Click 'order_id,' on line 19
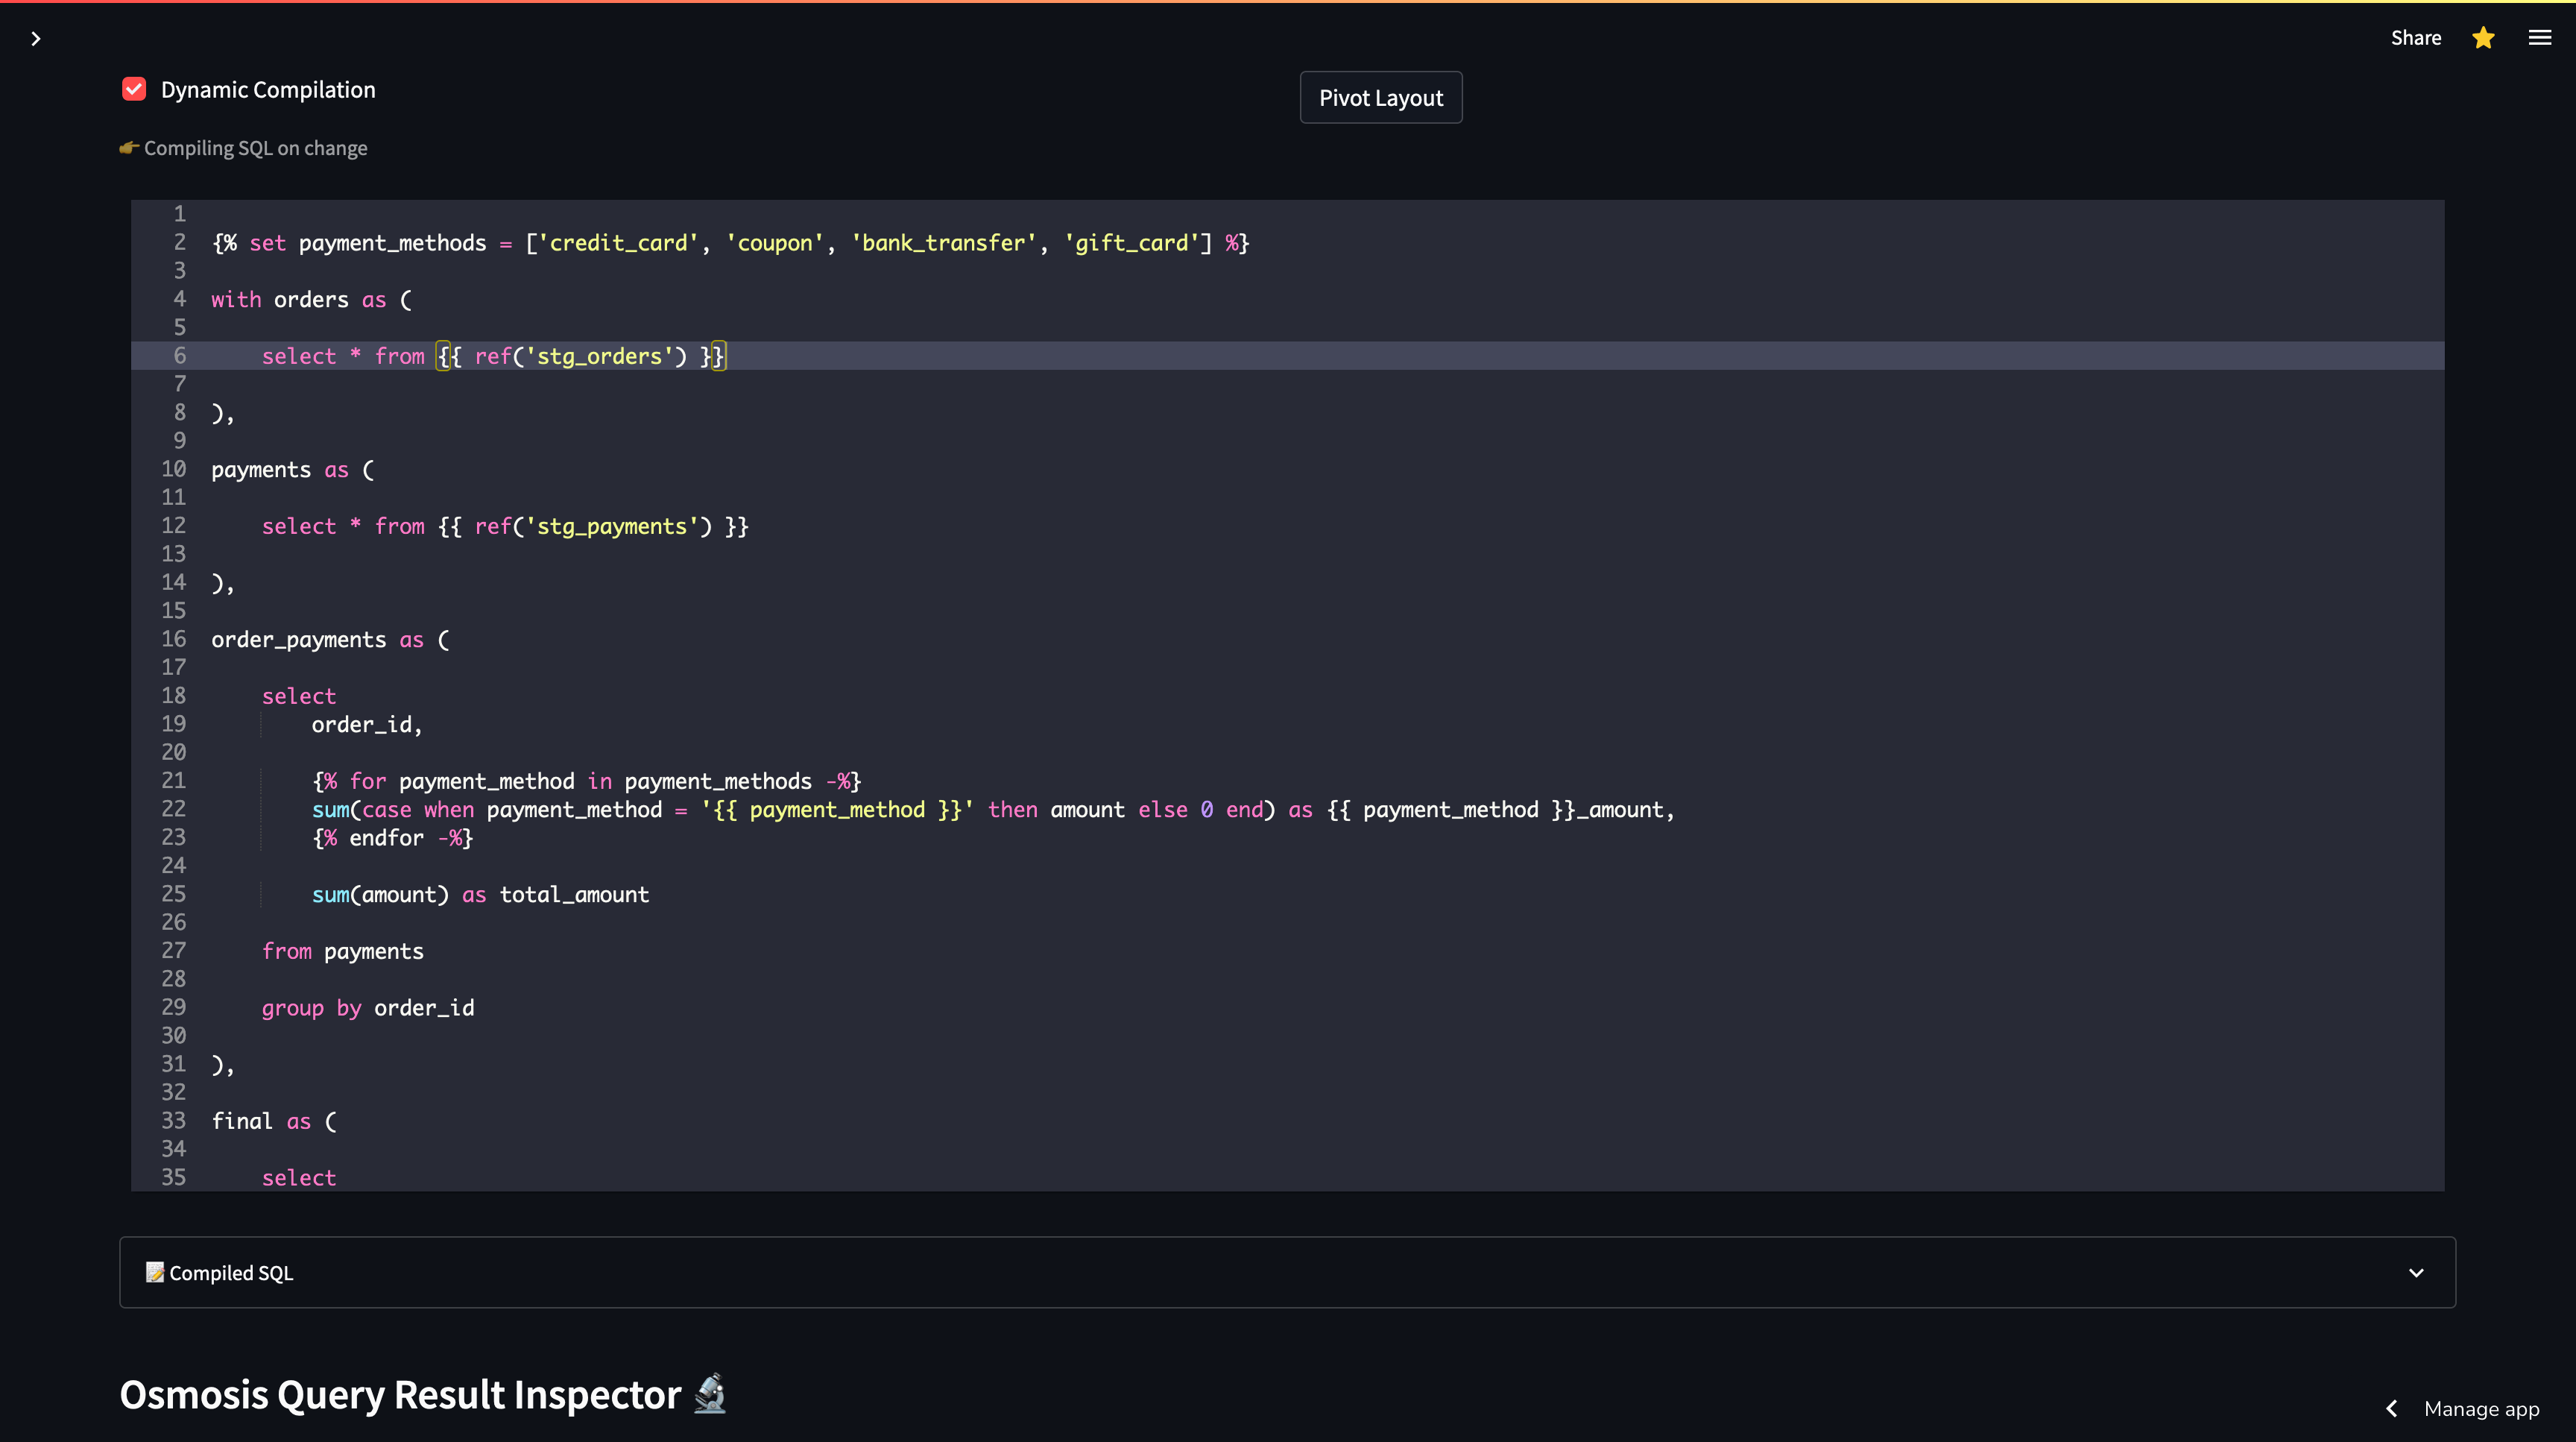The width and height of the screenshot is (2576, 1442). 367,725
